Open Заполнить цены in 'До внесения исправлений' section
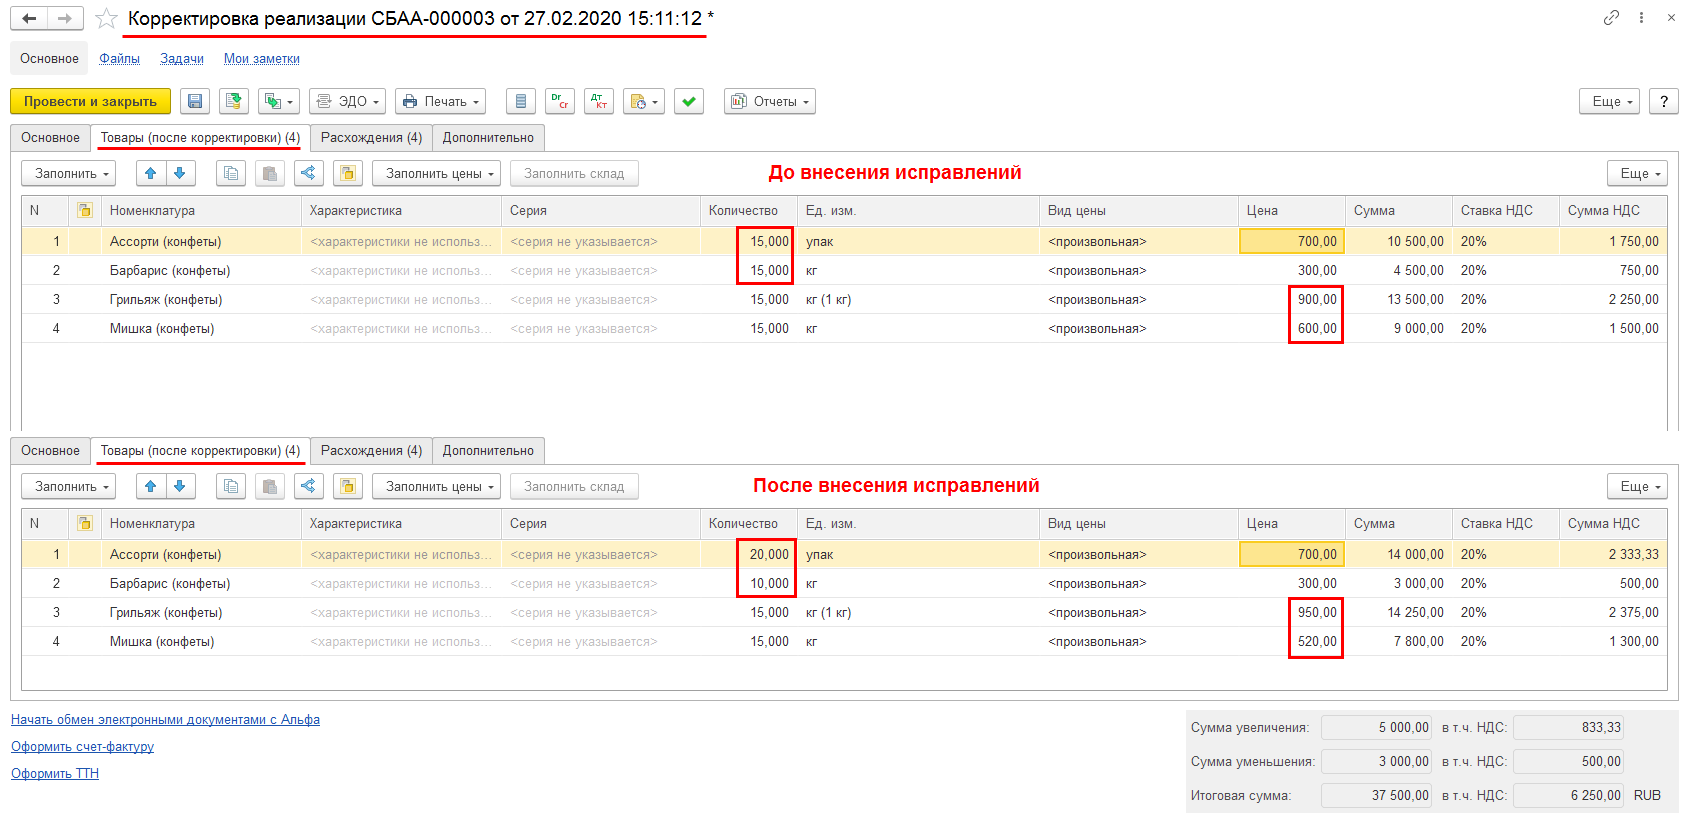The image size is (1694, 821). [x=436, y=173]
